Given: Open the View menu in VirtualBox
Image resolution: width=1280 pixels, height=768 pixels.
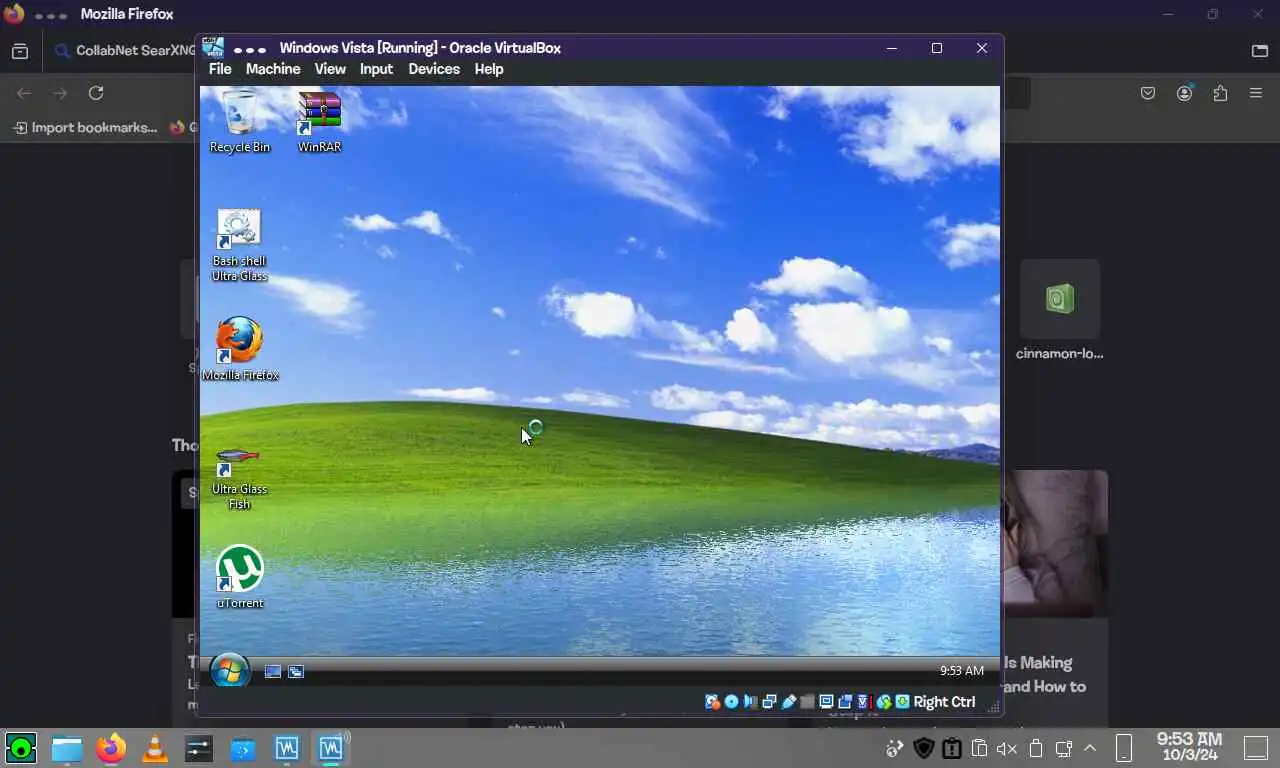Looking at the screenshot, I should click(x=330, y=69).
